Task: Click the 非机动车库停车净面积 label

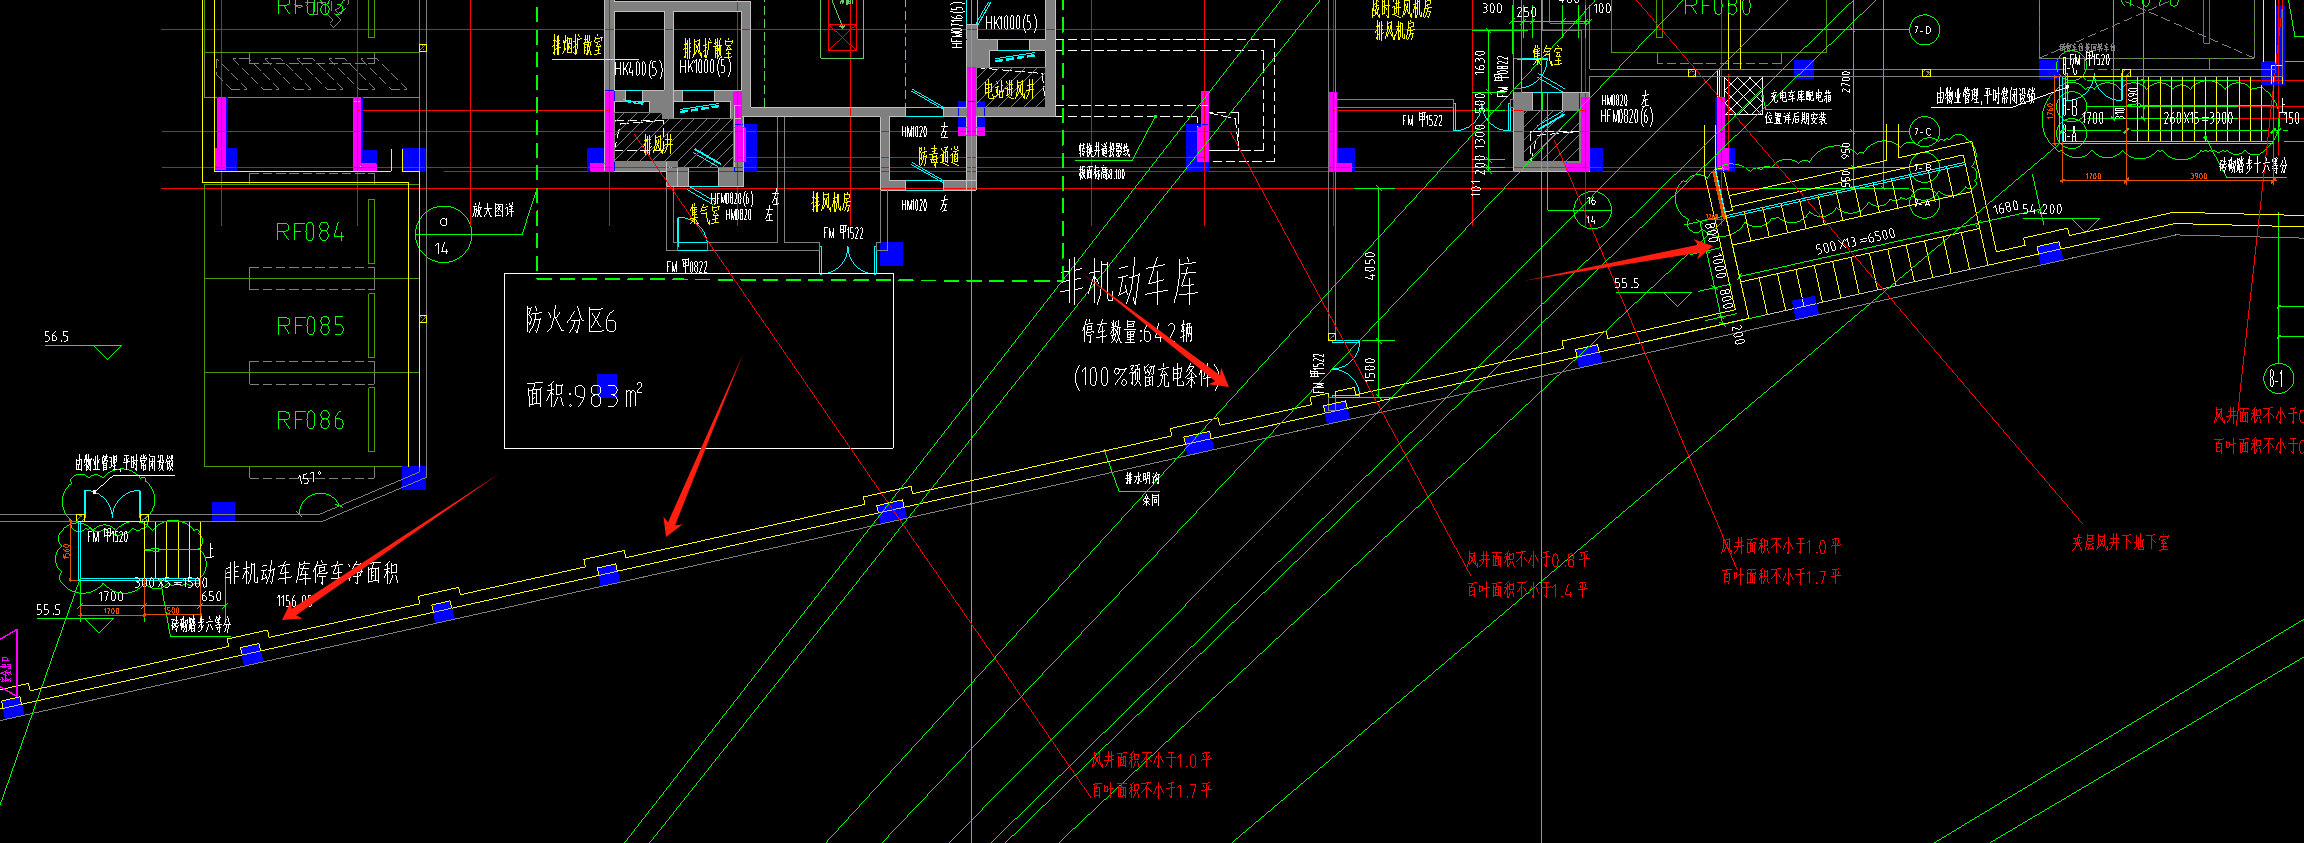Action: point(311,572)
